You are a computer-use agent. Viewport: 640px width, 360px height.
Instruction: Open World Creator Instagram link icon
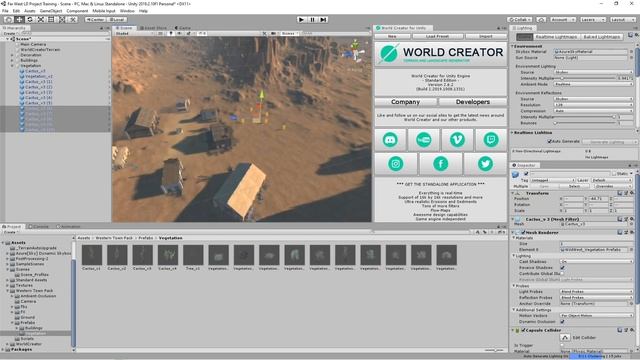tap(396, 164)
